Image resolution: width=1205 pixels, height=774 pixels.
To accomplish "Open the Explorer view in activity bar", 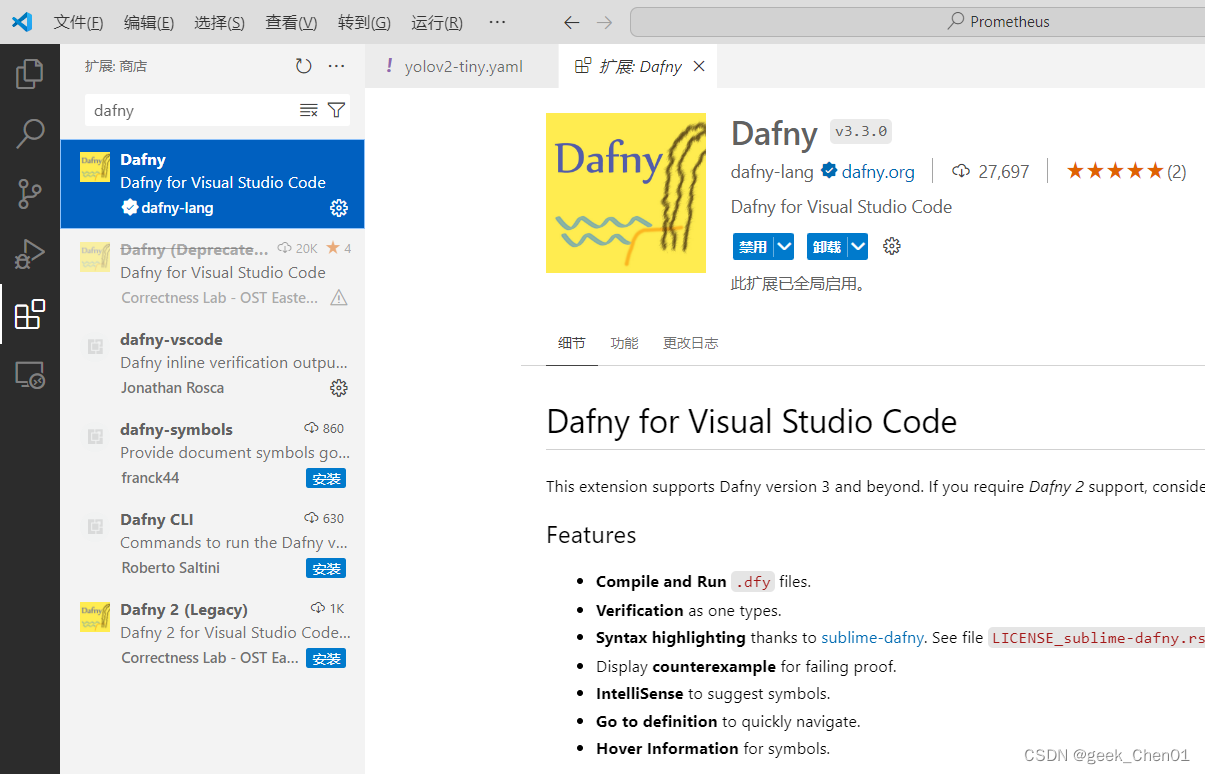I will tap(30, 73).
